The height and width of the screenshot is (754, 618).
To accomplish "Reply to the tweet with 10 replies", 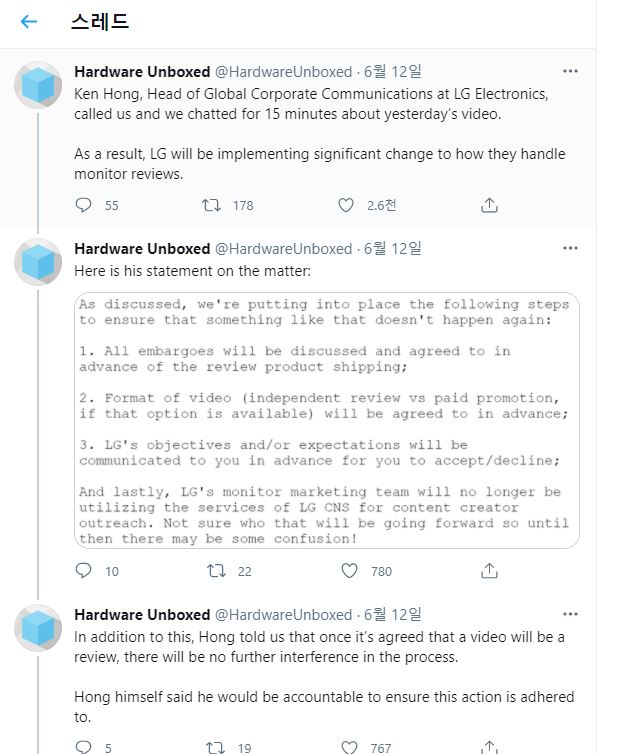I will pyautogui.click(x=84, y=571).
